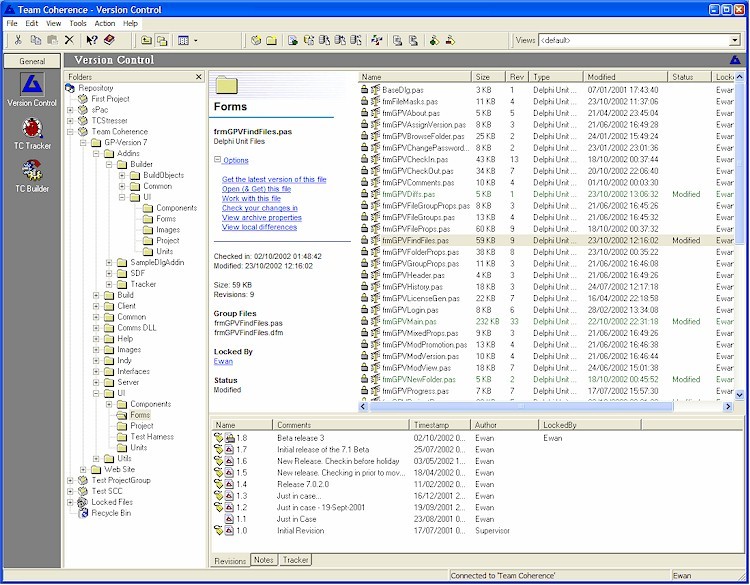Click the Ewan link under Locked By
The width and height of the screenshot is (750, 585).
point(223,361)
